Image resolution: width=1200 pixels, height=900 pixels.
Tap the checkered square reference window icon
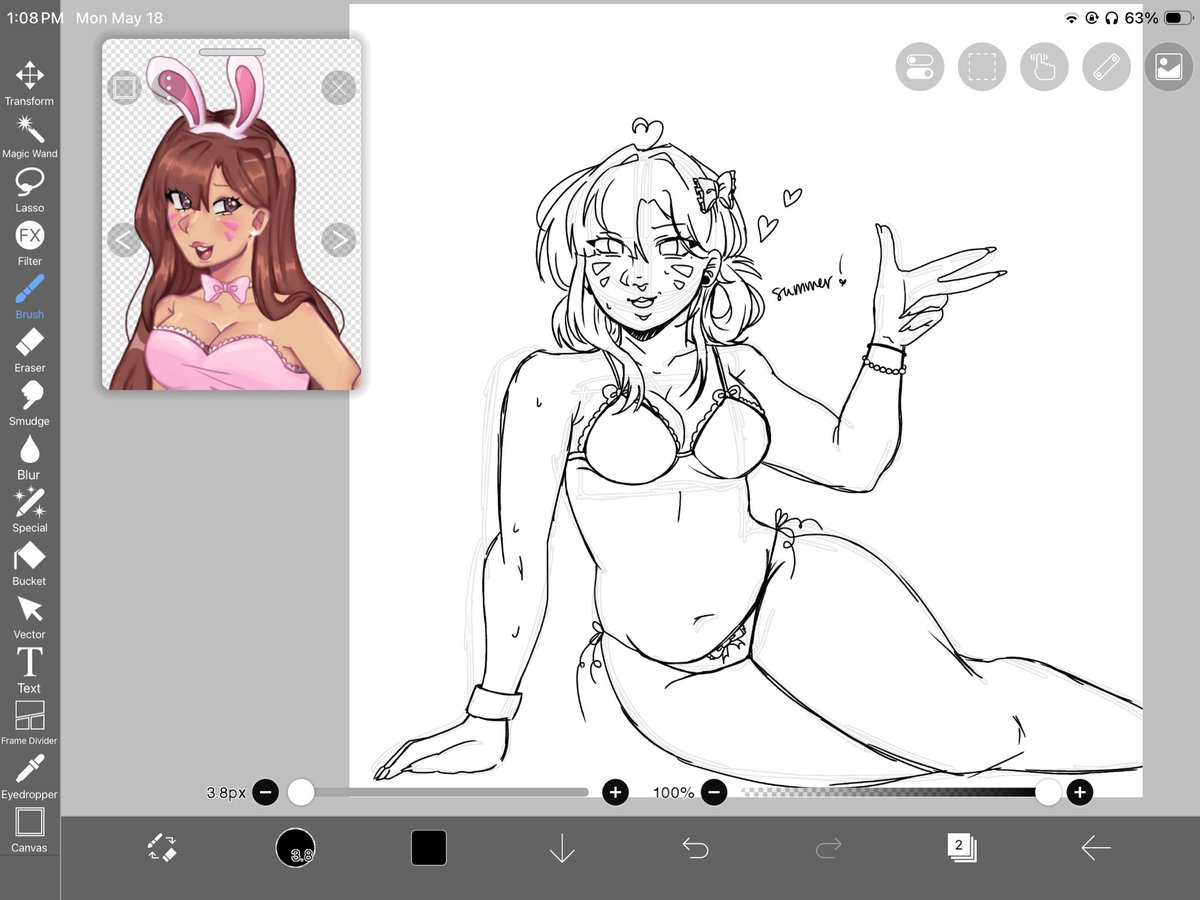124,88
